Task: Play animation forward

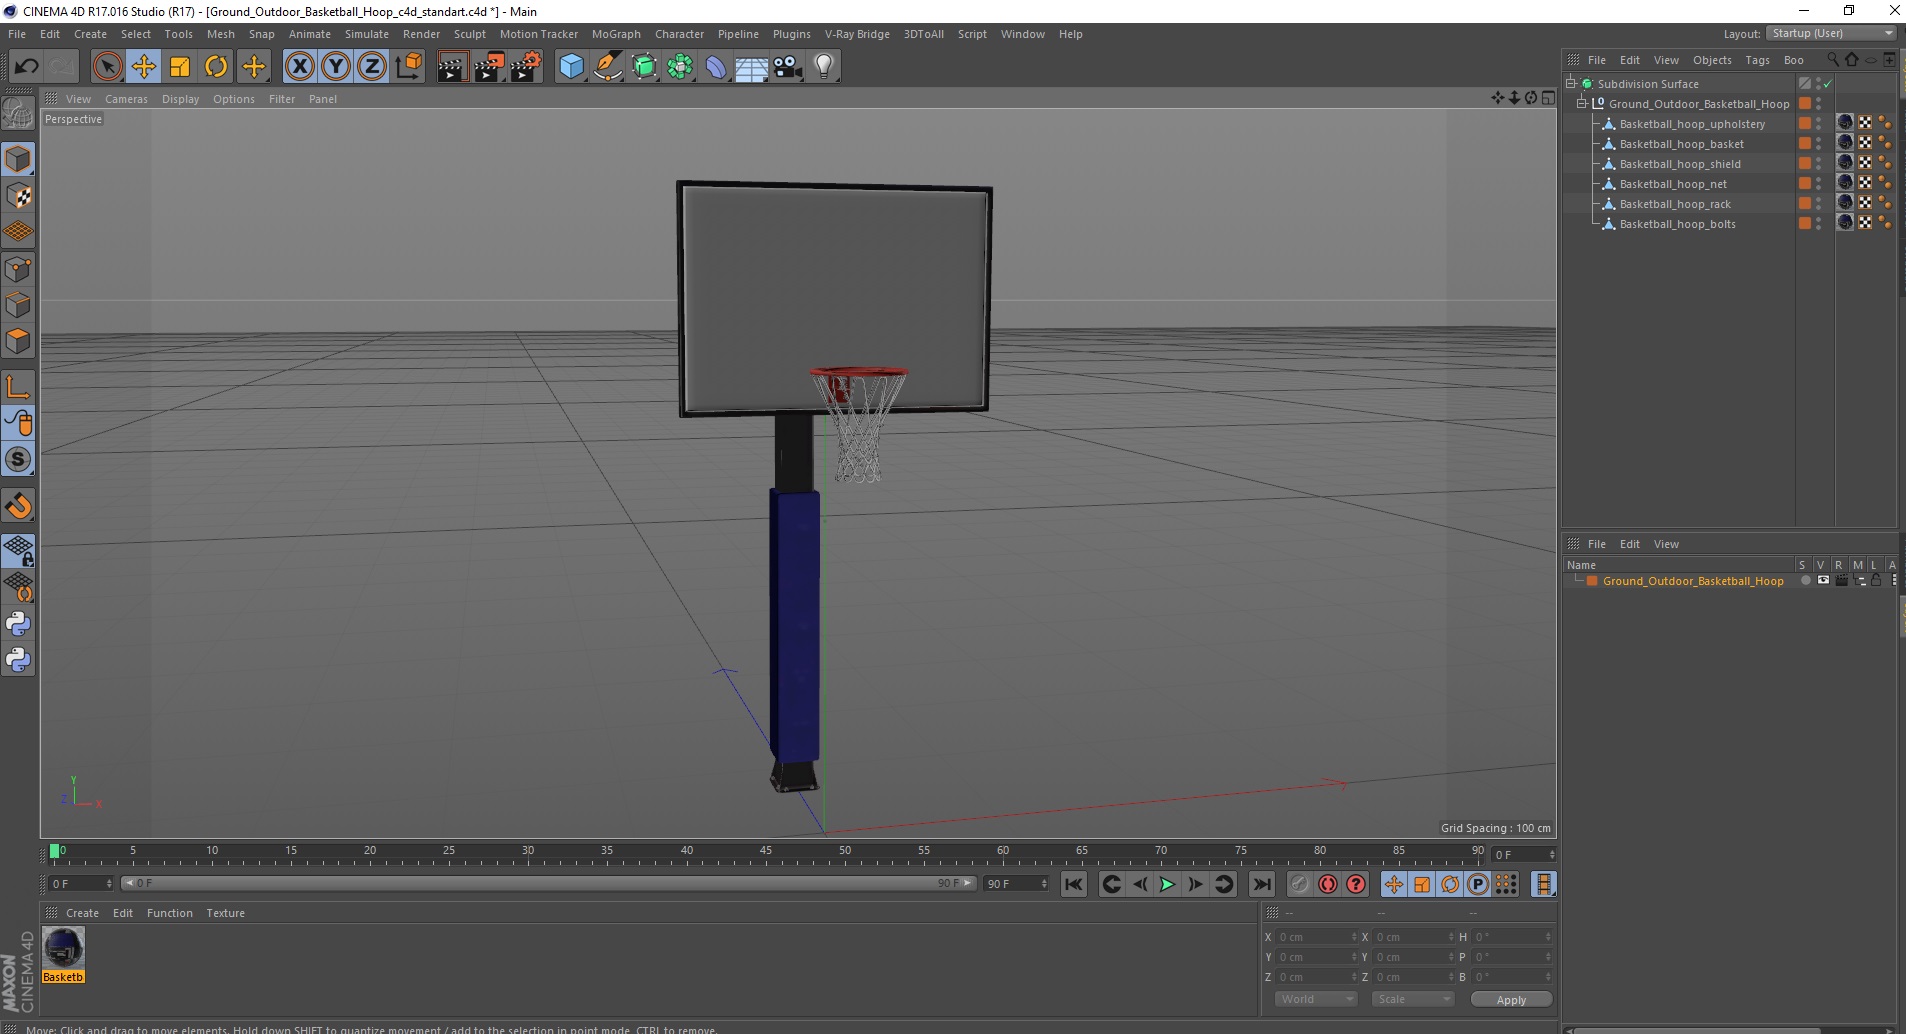Action: 1167,884
